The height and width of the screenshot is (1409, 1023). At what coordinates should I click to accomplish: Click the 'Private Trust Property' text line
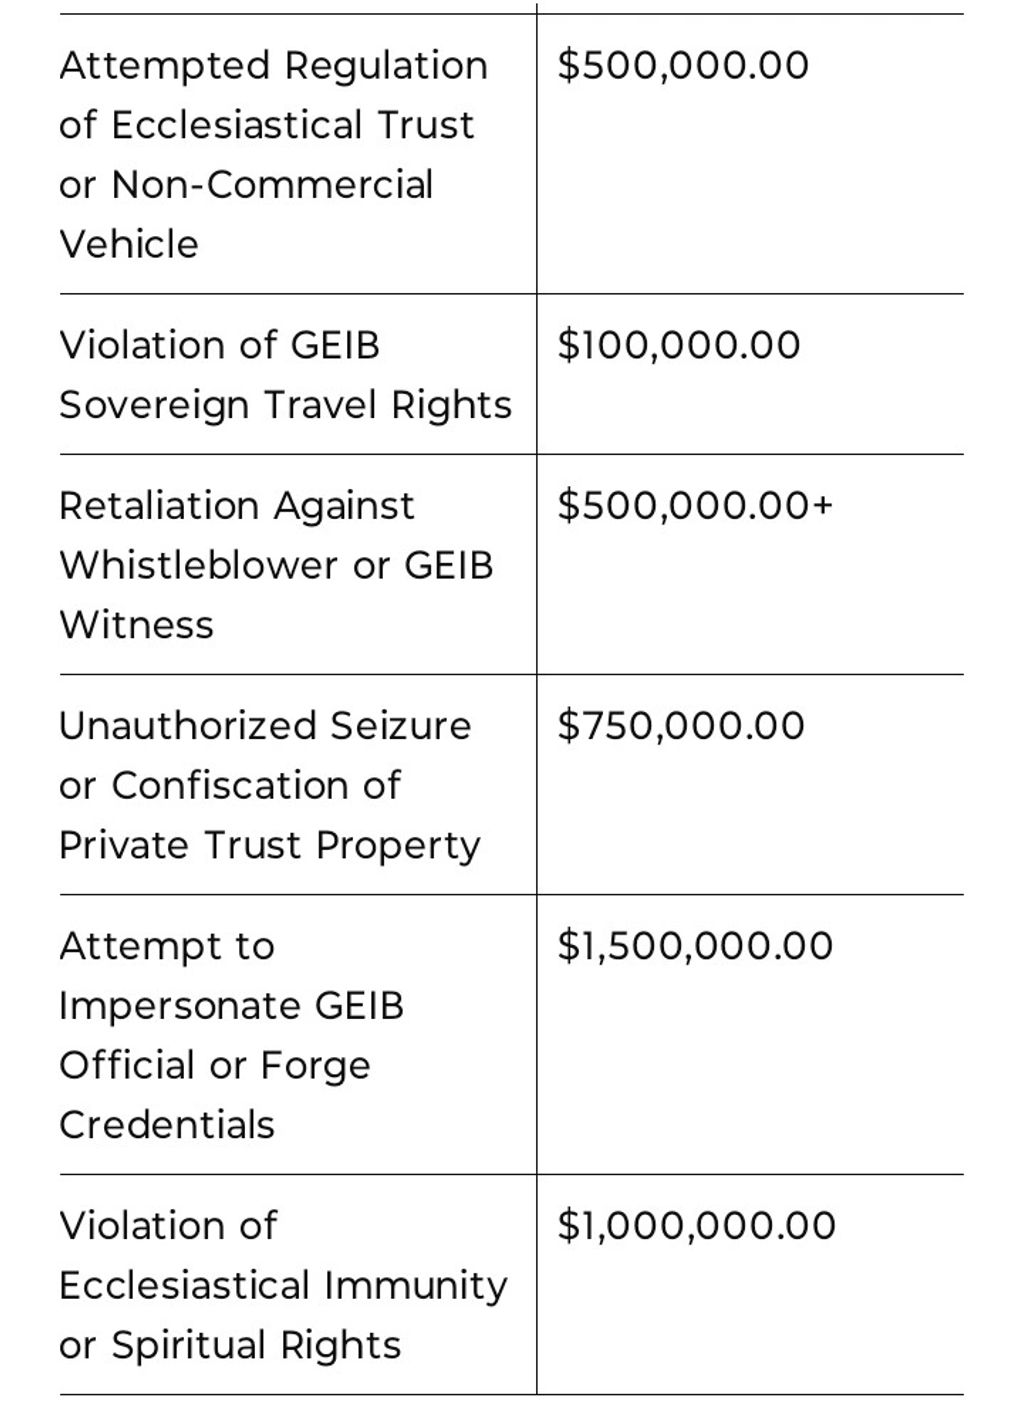(x=269, y=845)
